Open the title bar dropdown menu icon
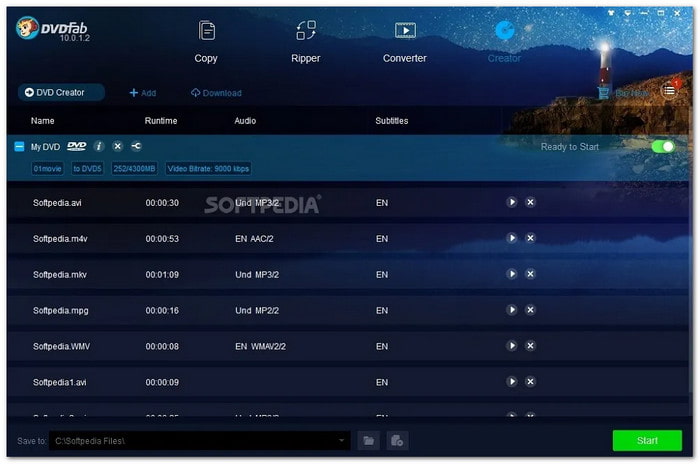The height and width of the screenshot is (464, 700). (x=628, y=13)
